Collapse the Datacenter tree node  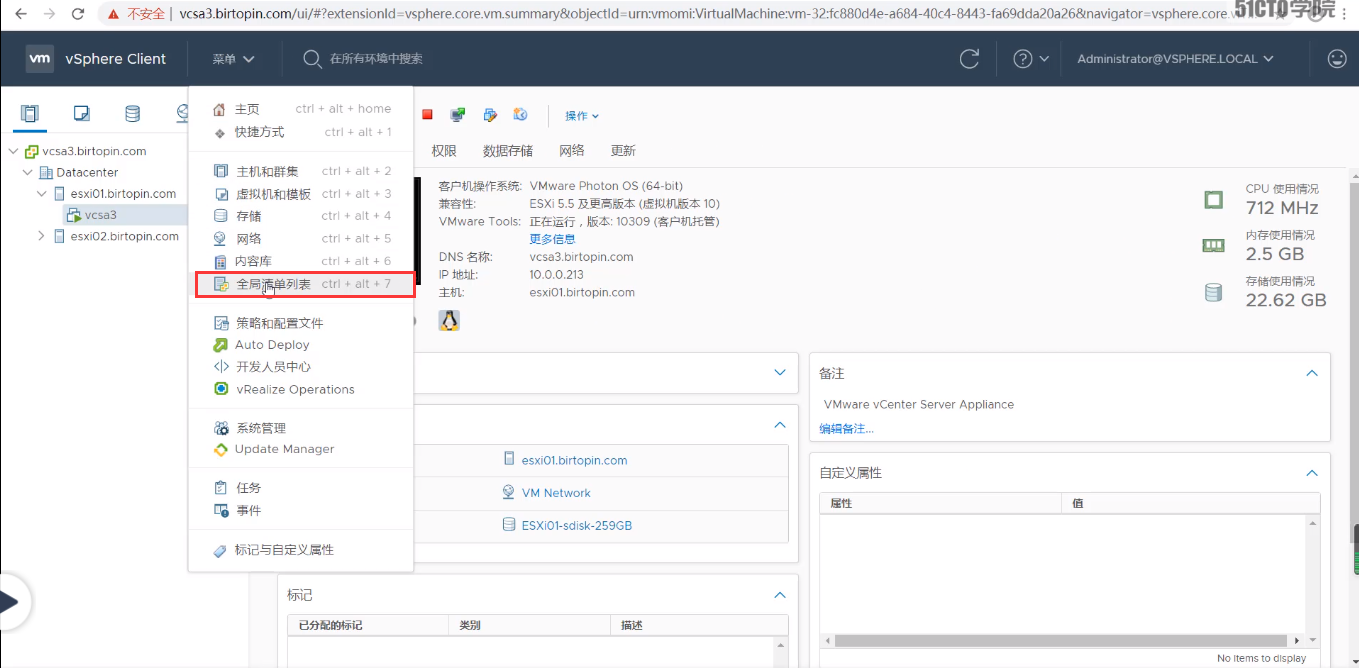27,173
